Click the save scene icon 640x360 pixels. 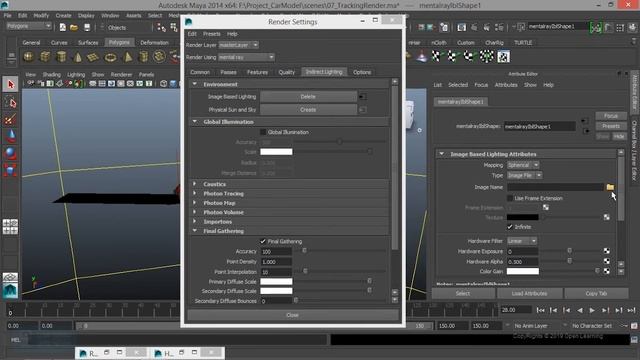coord(87,27)
